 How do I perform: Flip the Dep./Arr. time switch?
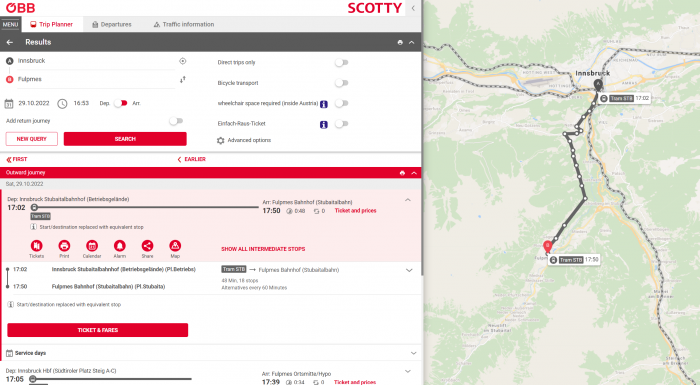pyautogui.click(x=121, y=103)
